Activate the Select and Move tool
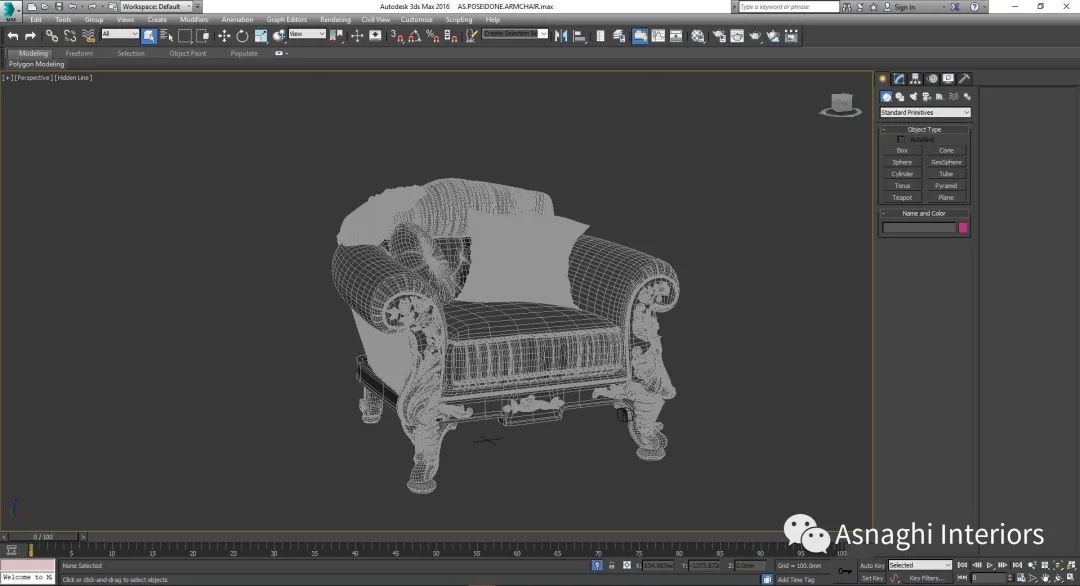The height and width of the screenshot is (586, 1080). (x=224, y=36)
